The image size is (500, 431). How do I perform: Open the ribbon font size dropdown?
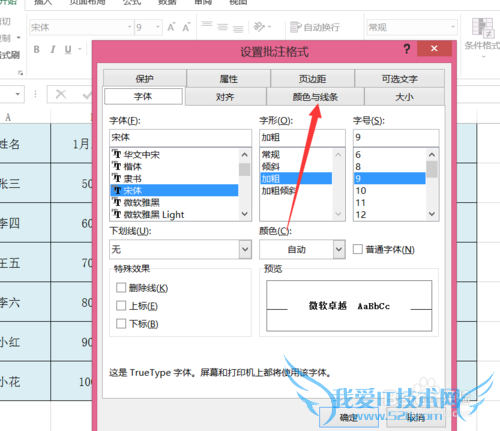[x=158, y=27]
